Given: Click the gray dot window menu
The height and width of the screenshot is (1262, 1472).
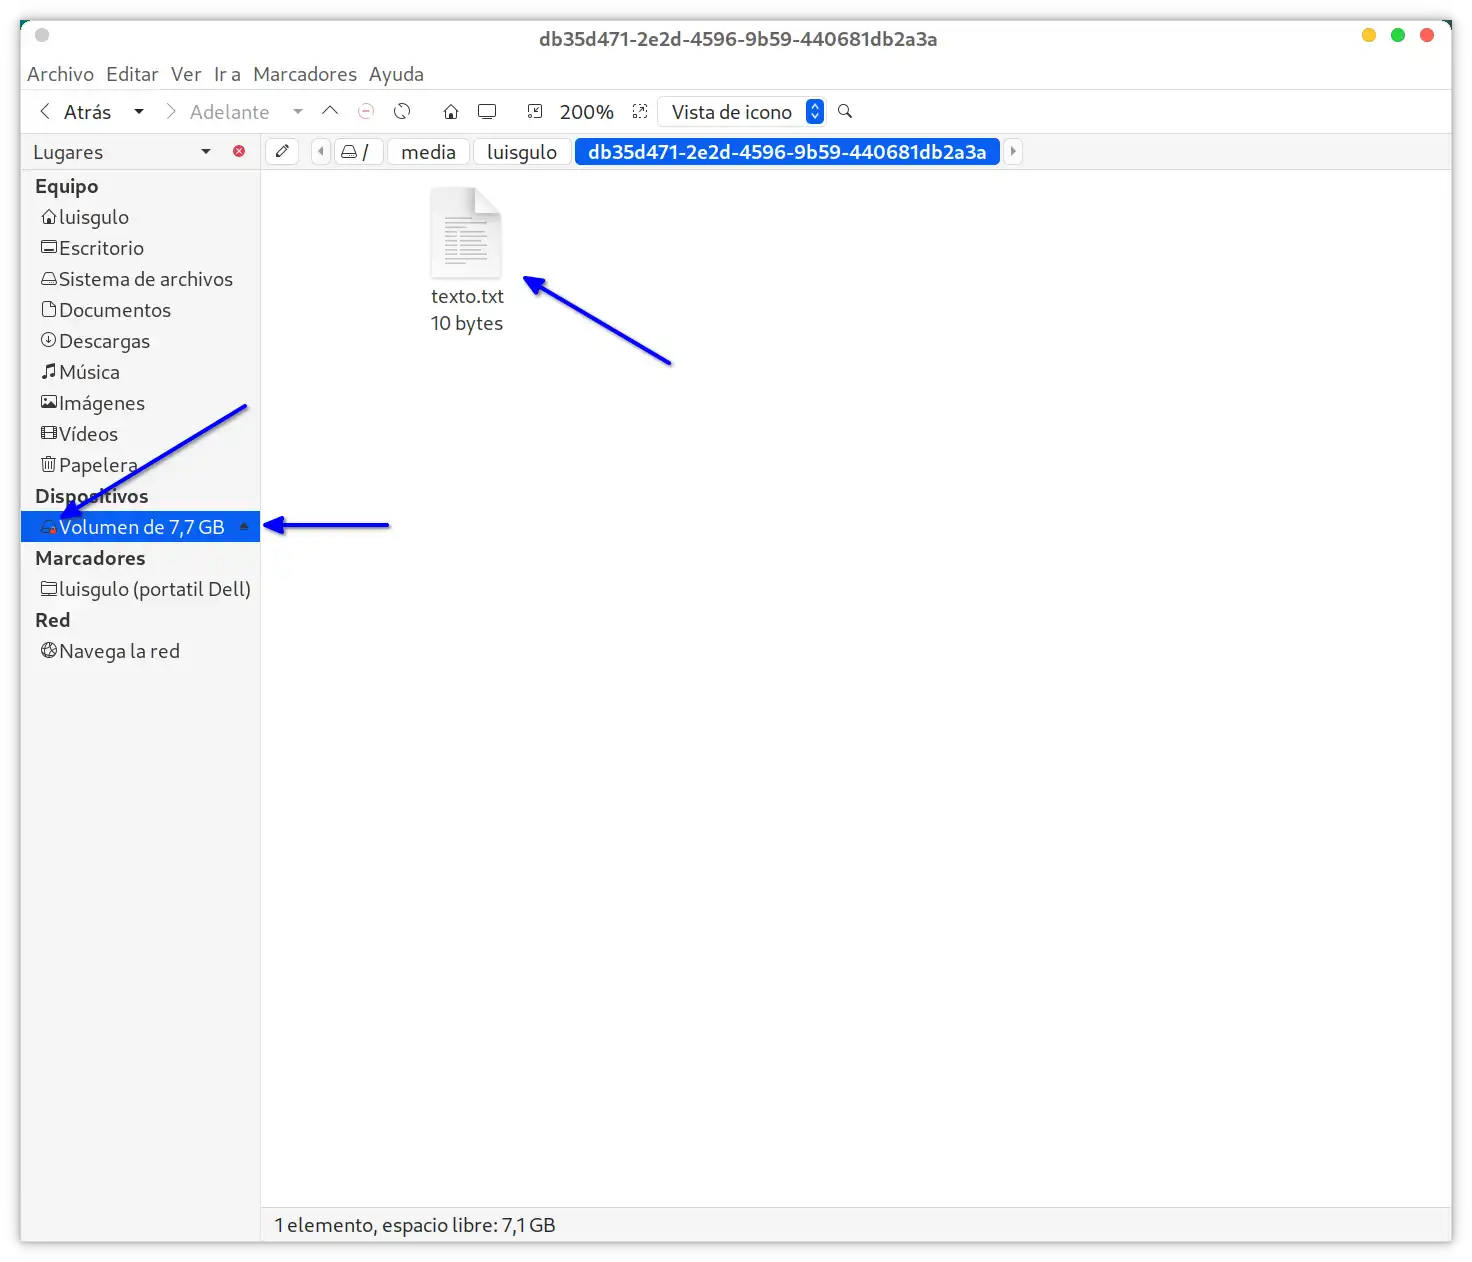Looking at the screenshot, I should click(42, 35).
